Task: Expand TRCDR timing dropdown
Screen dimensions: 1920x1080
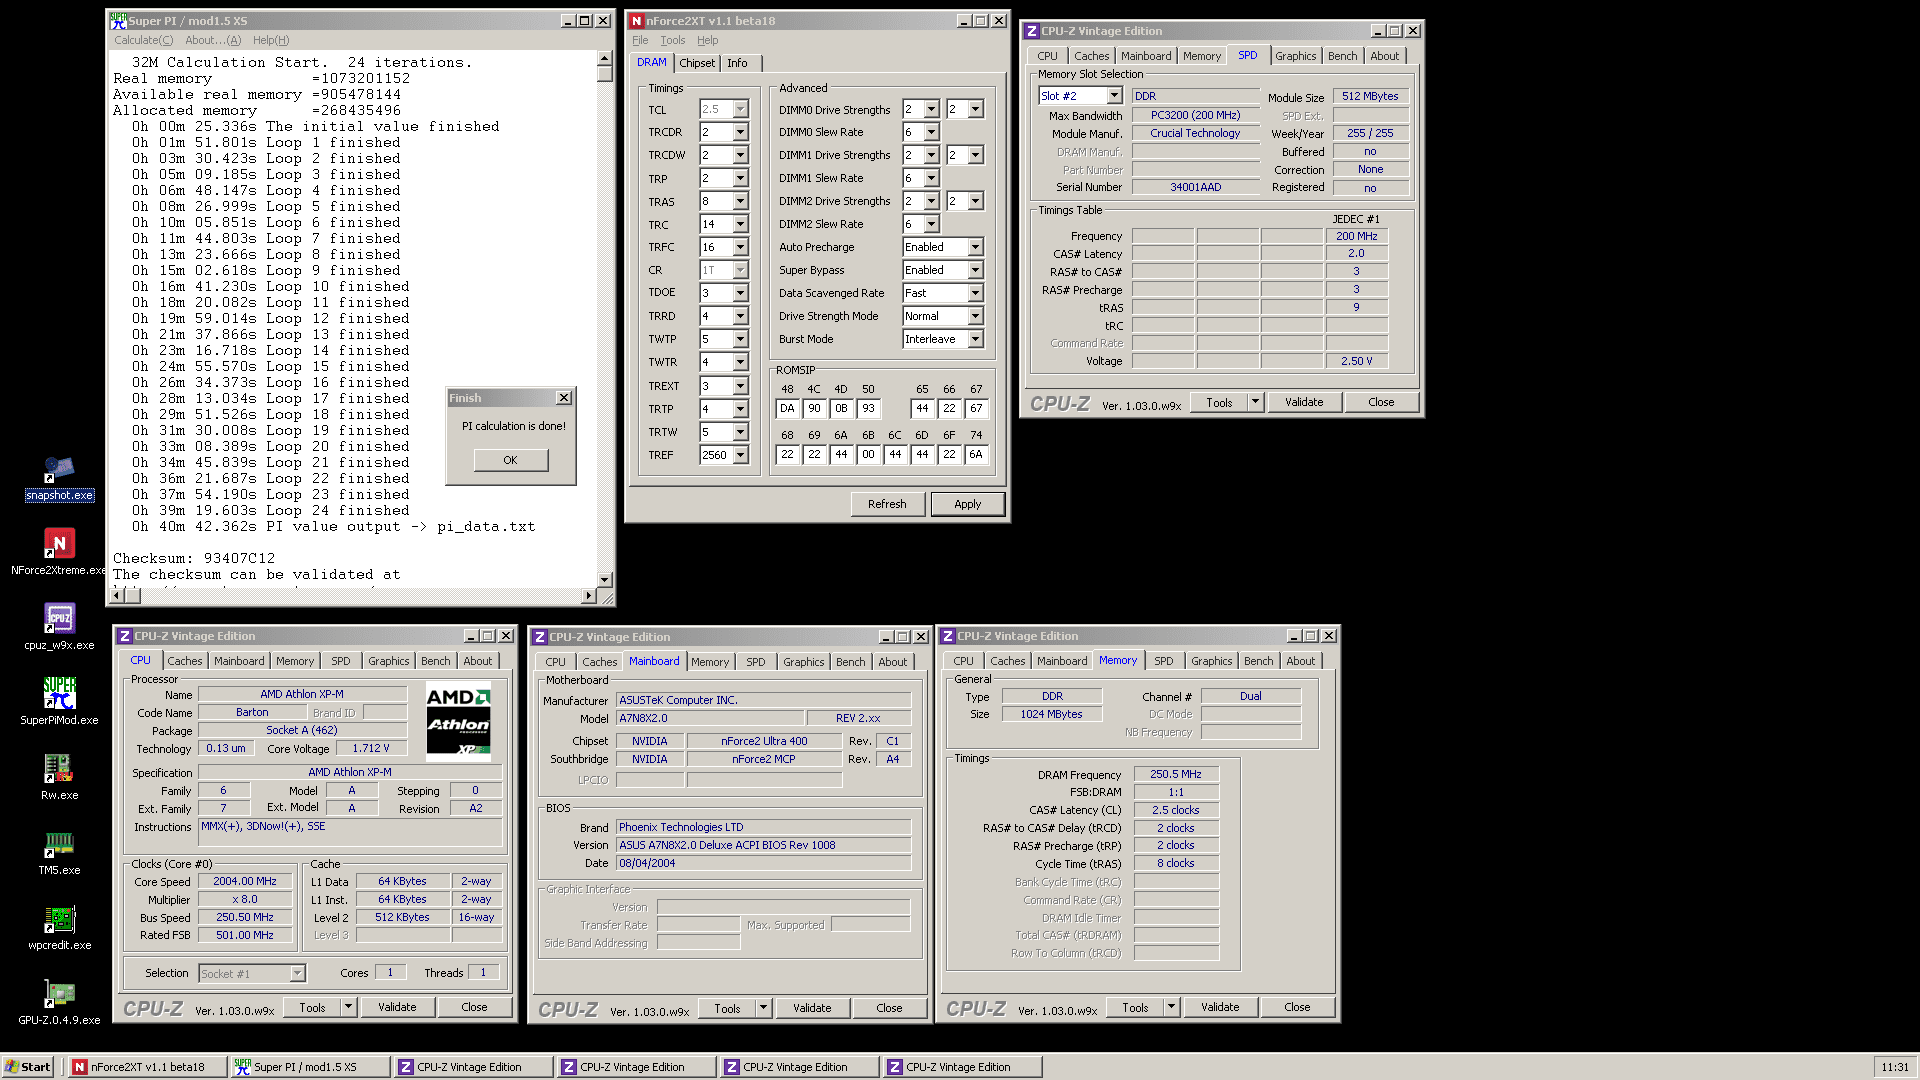Action: [741, 132]
